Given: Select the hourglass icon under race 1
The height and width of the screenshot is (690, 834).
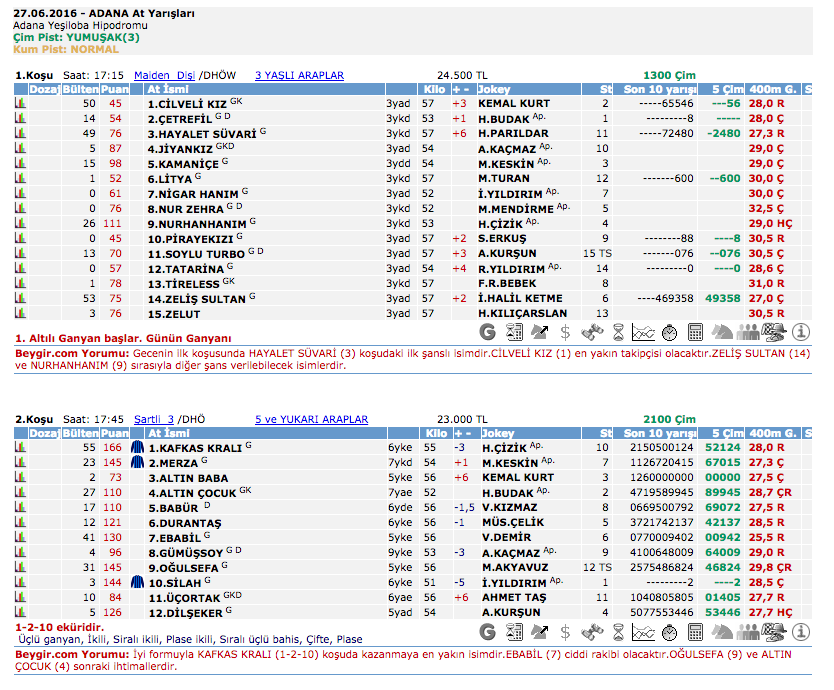Looking at the screenshot, I should 619,331.
